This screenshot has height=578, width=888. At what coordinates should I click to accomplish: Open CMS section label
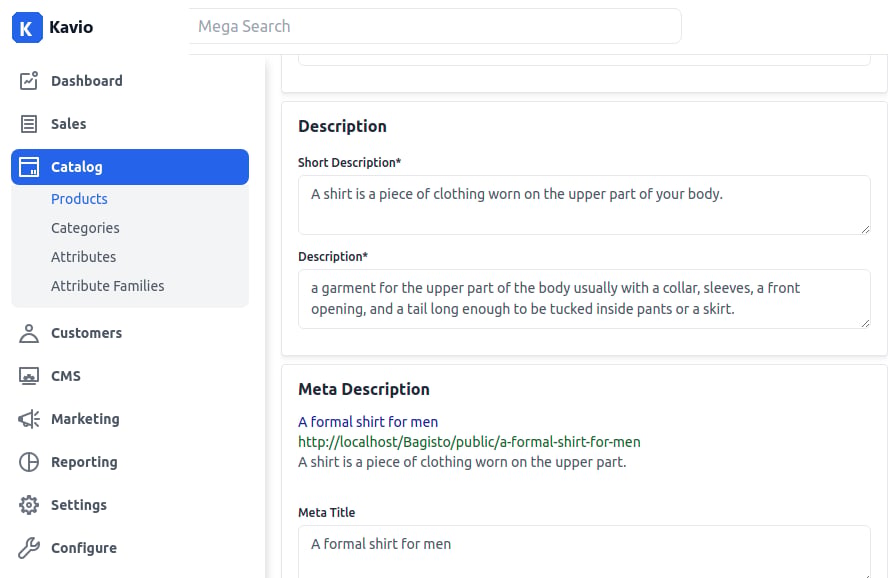[66, 376]
